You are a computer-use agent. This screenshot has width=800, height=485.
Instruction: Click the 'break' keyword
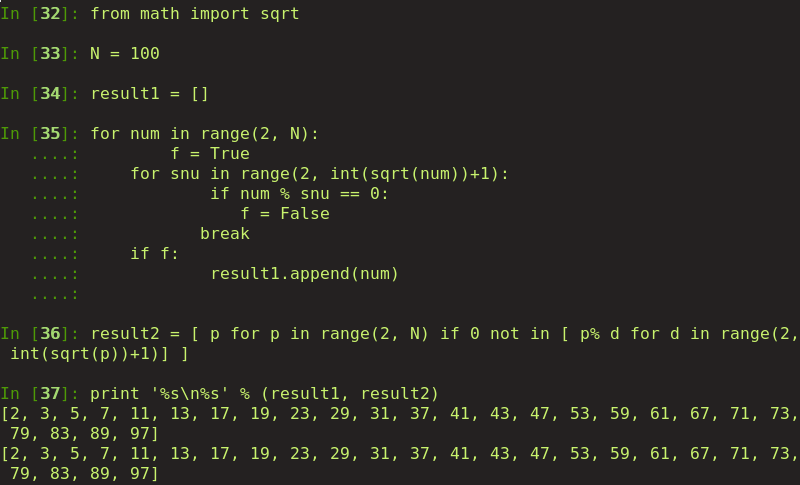(x=224, y=233)
